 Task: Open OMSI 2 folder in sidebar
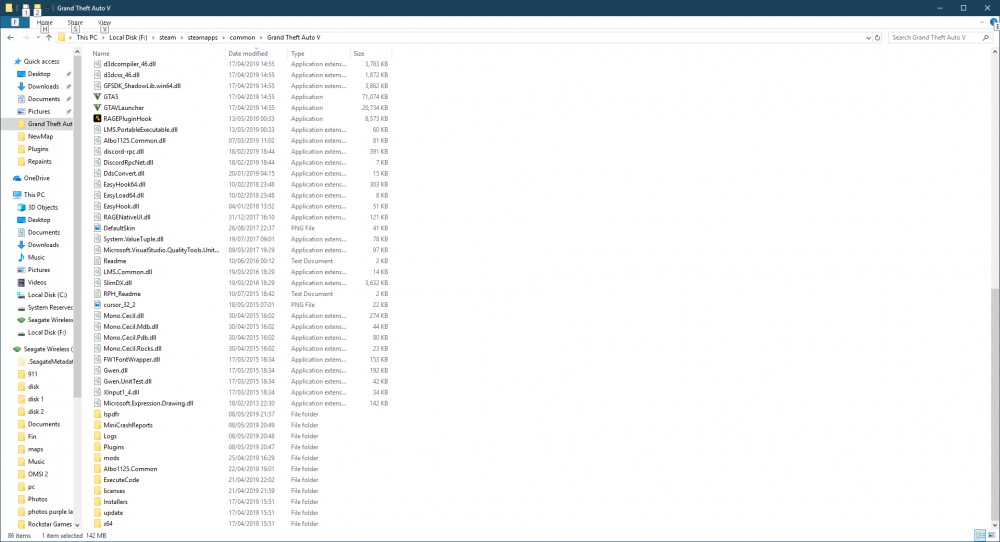[38, 474]
